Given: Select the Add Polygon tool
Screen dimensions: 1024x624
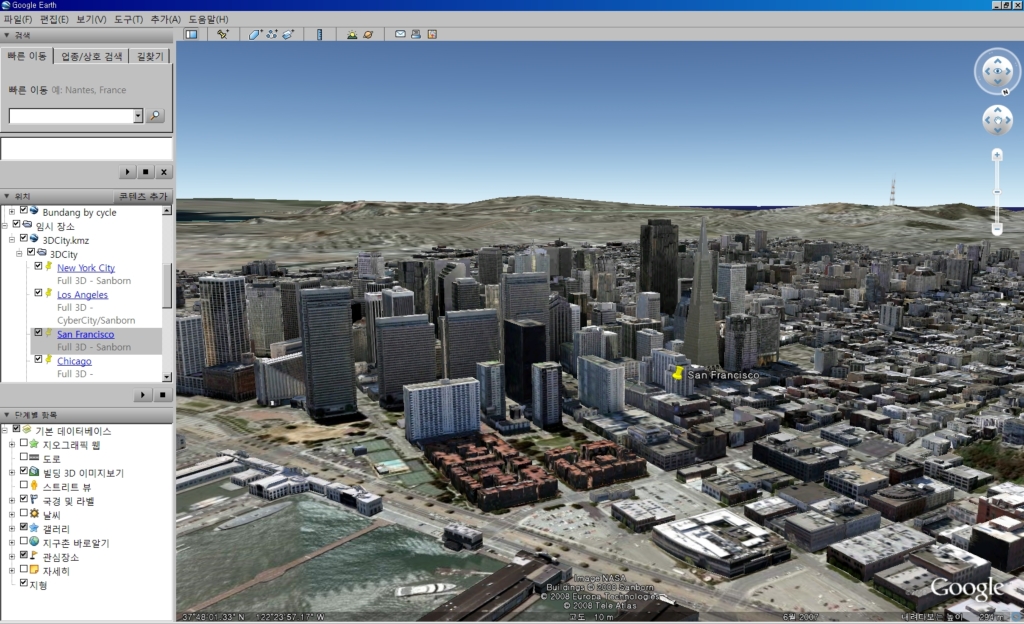Looking at the screenshot, I should (255, 35).
